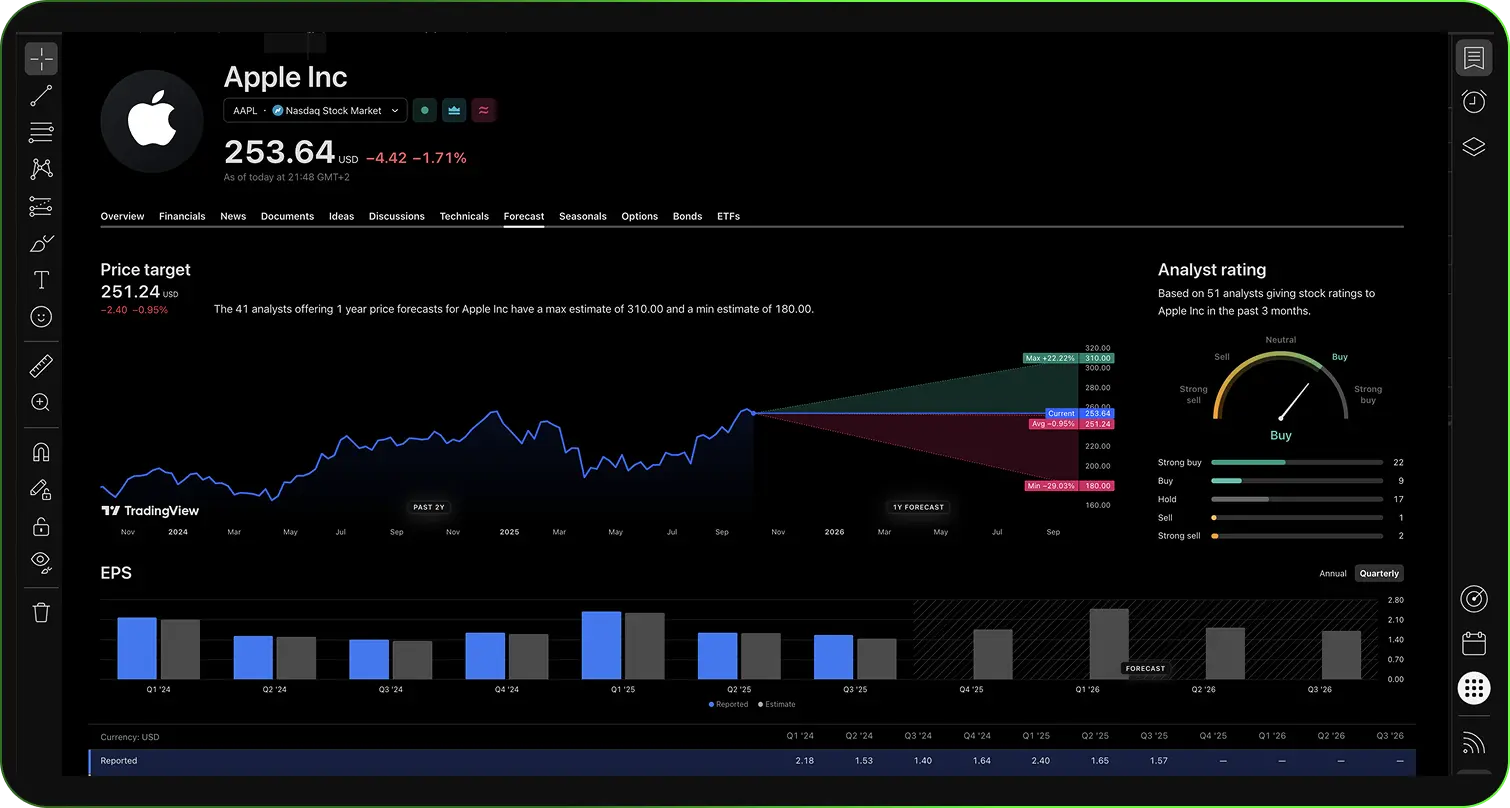Select the text annotation tool
1510x808 pixels.
tap(41, 280)
